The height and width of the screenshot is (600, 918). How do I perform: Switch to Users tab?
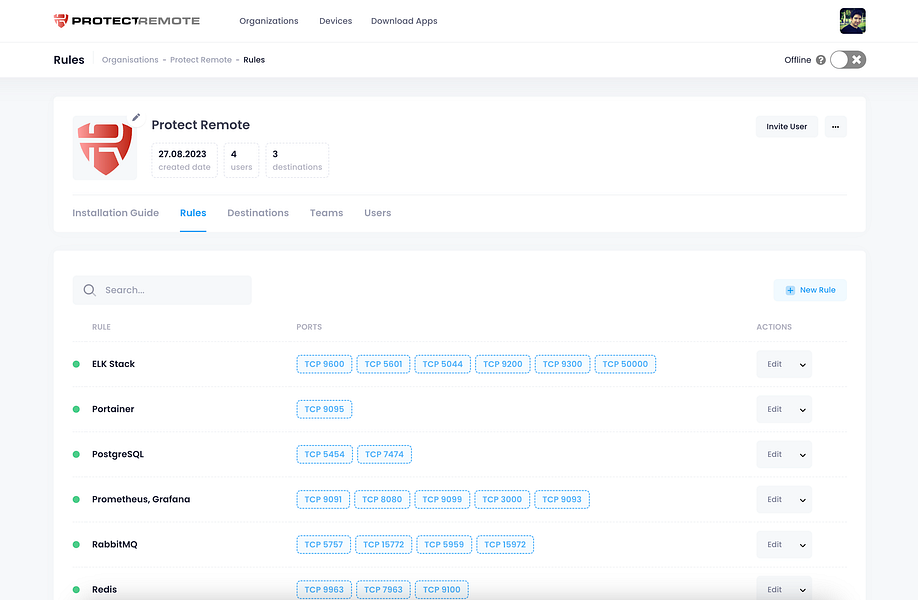point(378,213)
